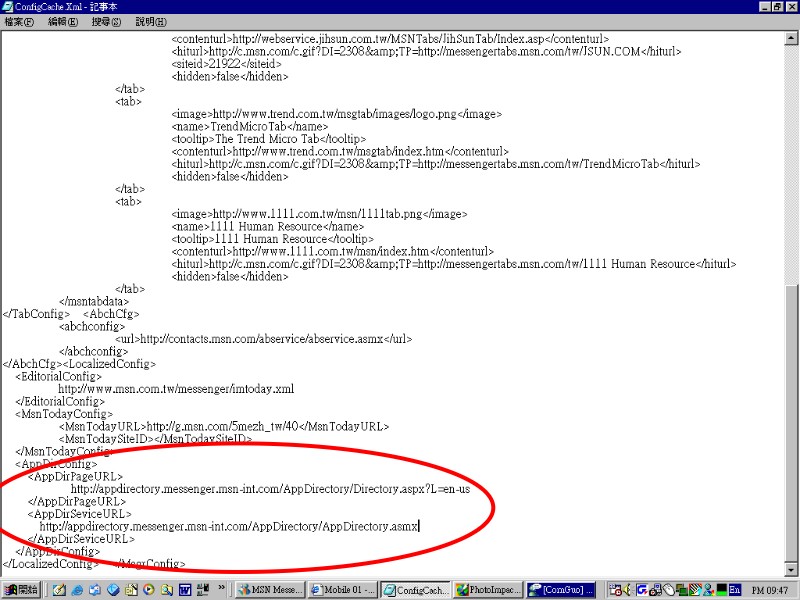Click the vertical scrollbar up arrow
This screenshot has width=800, height=600.
(x=791, y=38)
